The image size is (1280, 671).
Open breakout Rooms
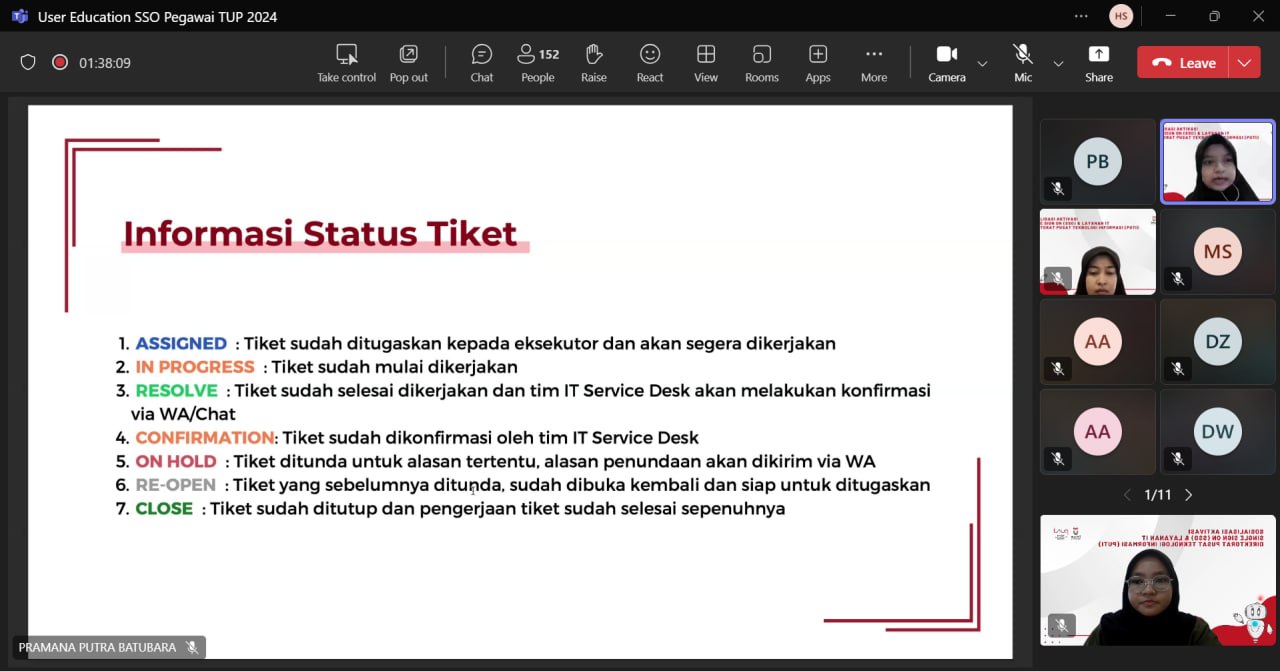point(762,62)
